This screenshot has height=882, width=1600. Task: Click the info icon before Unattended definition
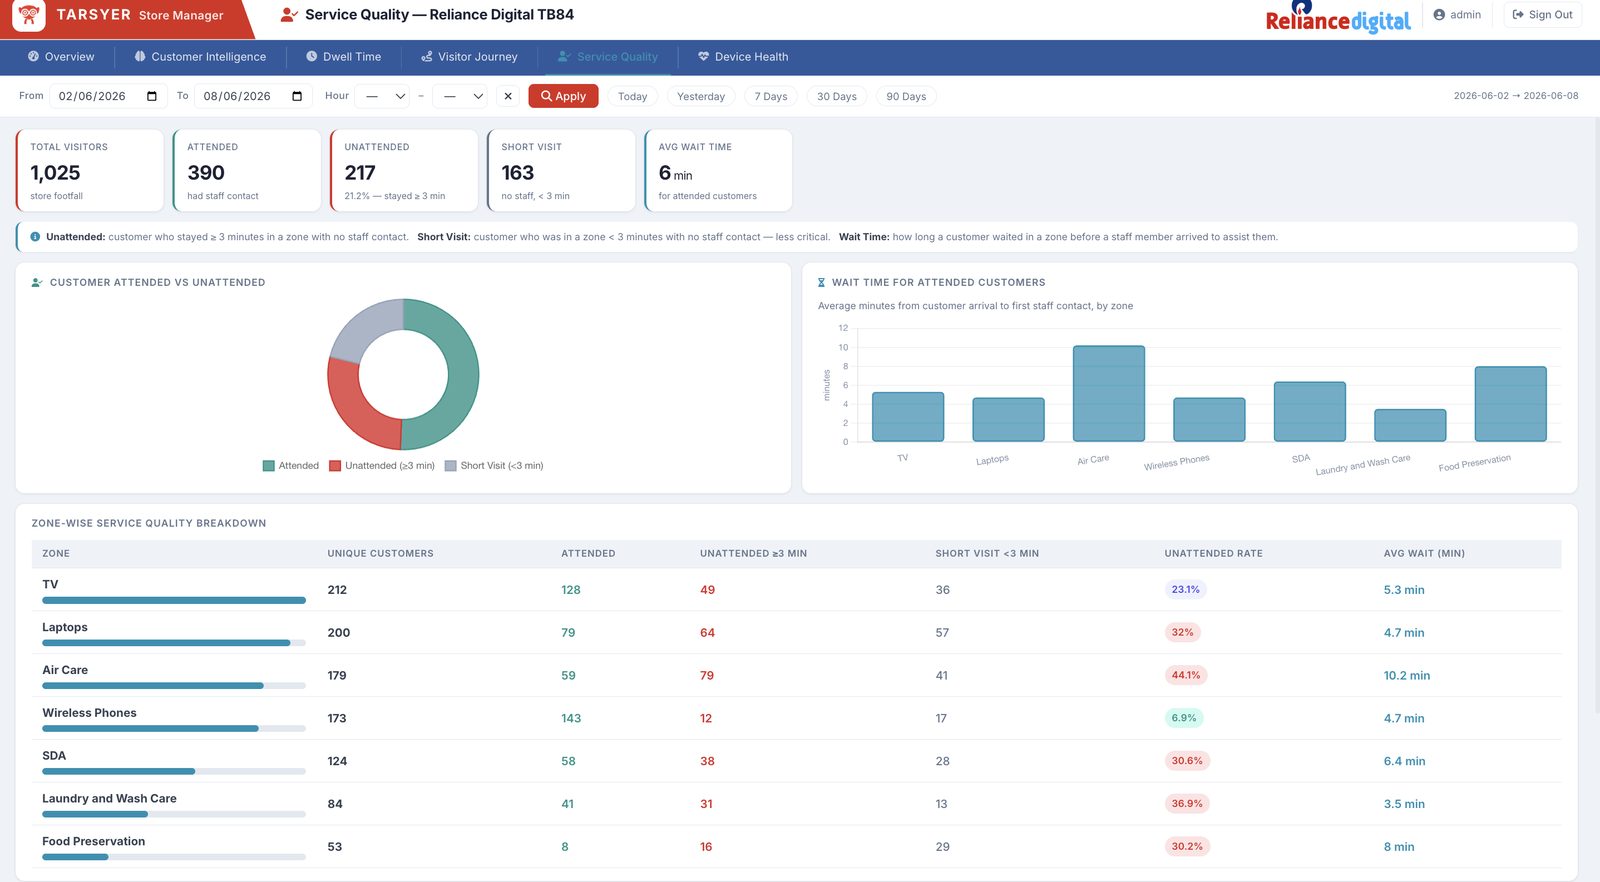pos(35,237)
